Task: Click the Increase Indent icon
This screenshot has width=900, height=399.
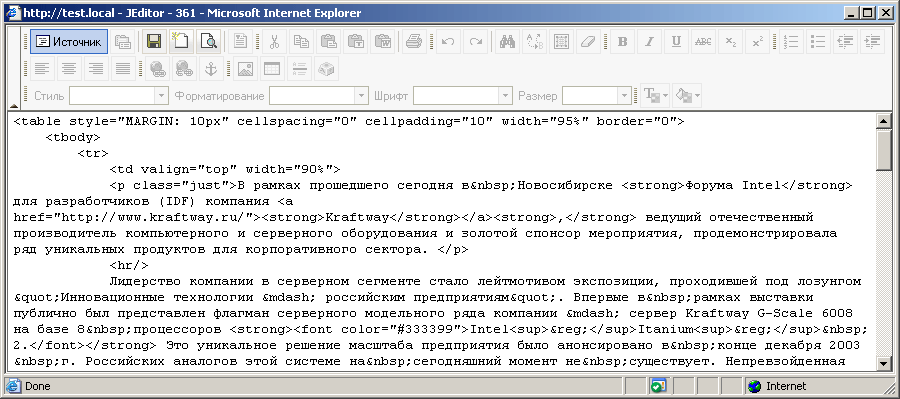Action: tap(872, 42)
